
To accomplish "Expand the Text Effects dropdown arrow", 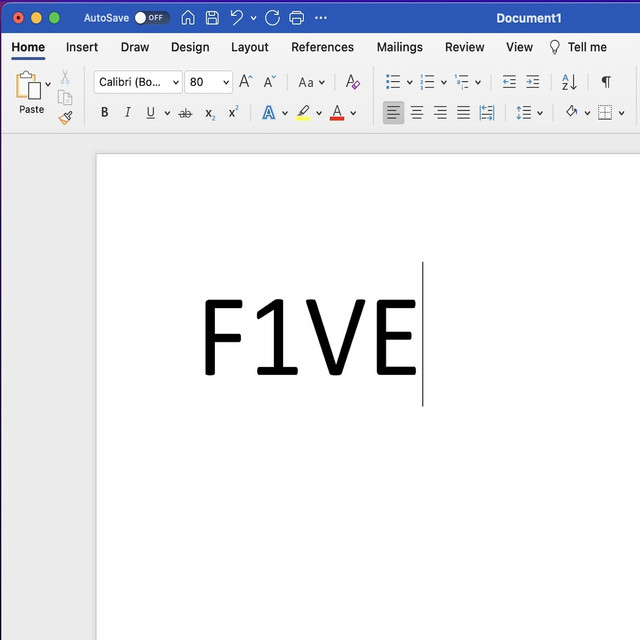I will tap(285, 113).
